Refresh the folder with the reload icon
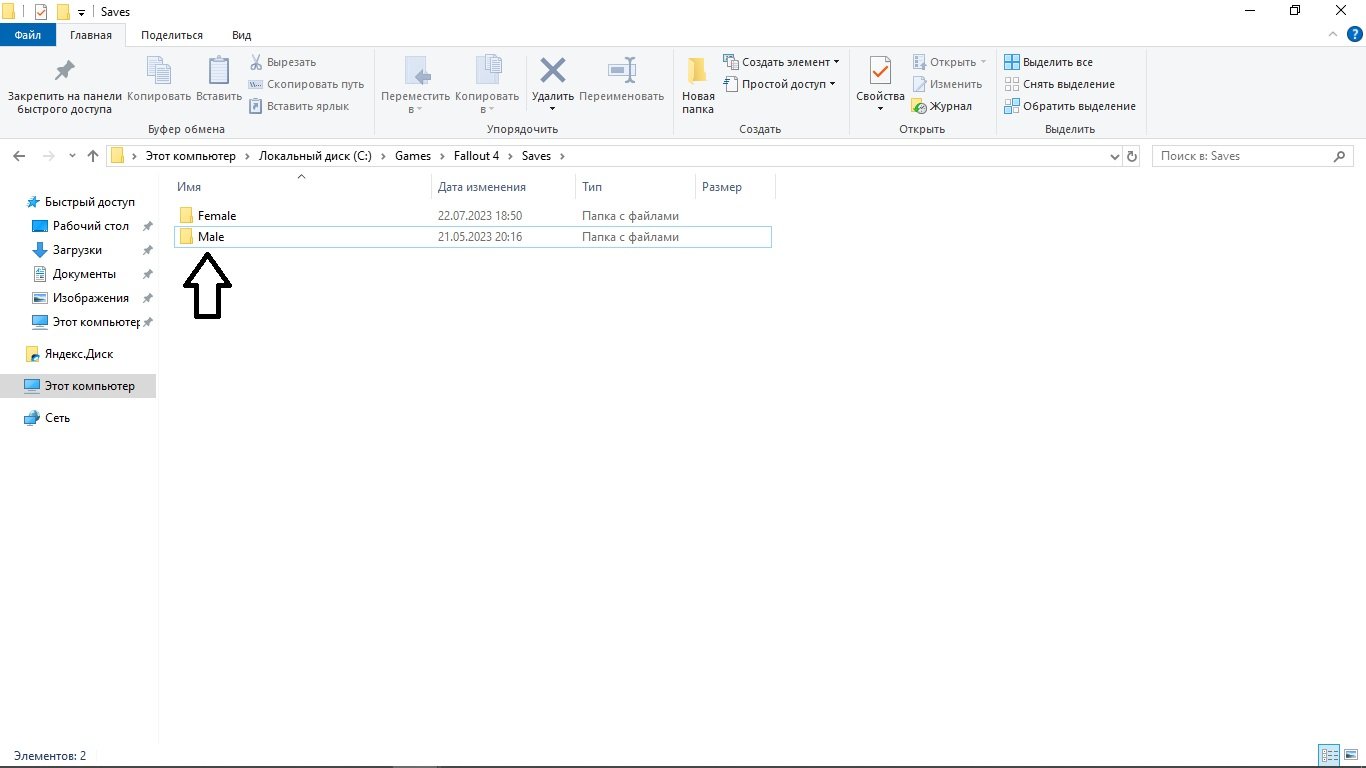The image size is (1366, 768). click(1132, 156)
